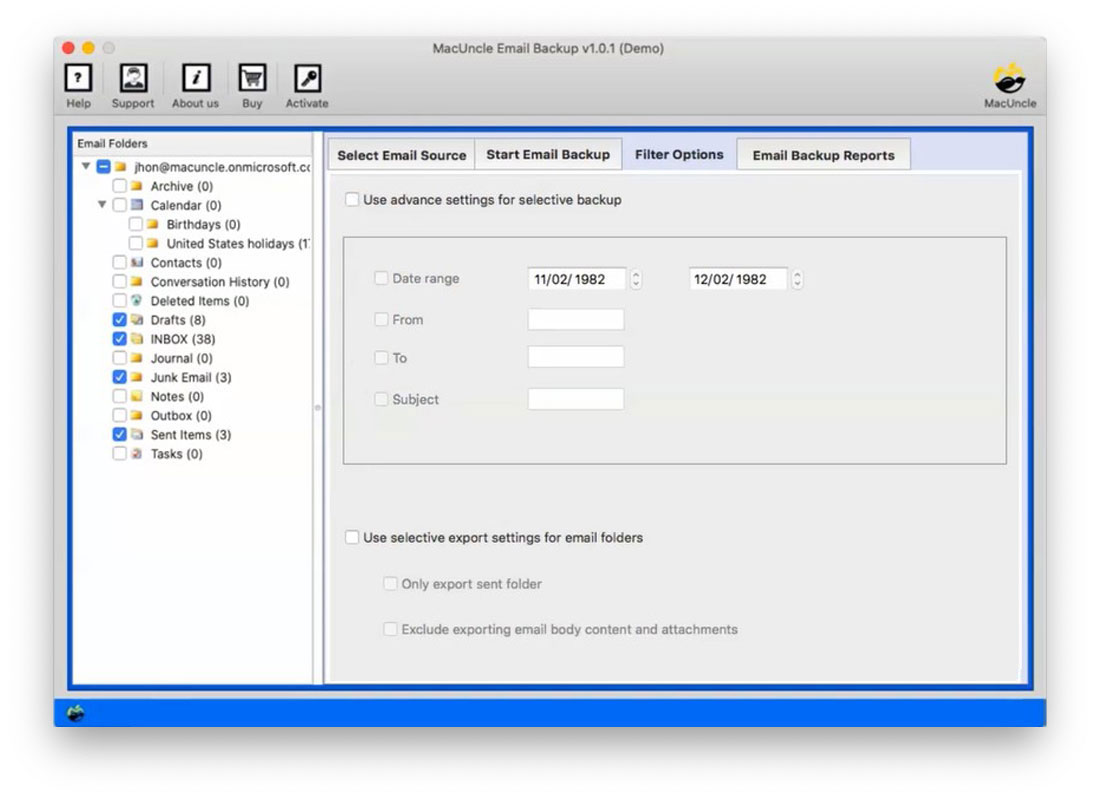The width and height of the screenshot is (1096, 799).
Task: Click the Drafts folder icon
Action: click(x=138, y=320)
